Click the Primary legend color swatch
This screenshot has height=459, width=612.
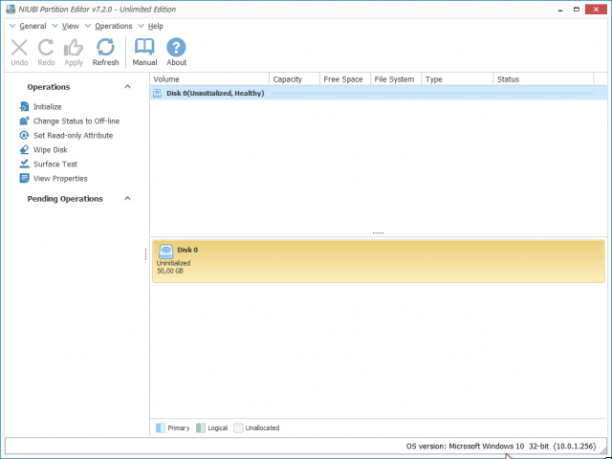tap(160, 428)
